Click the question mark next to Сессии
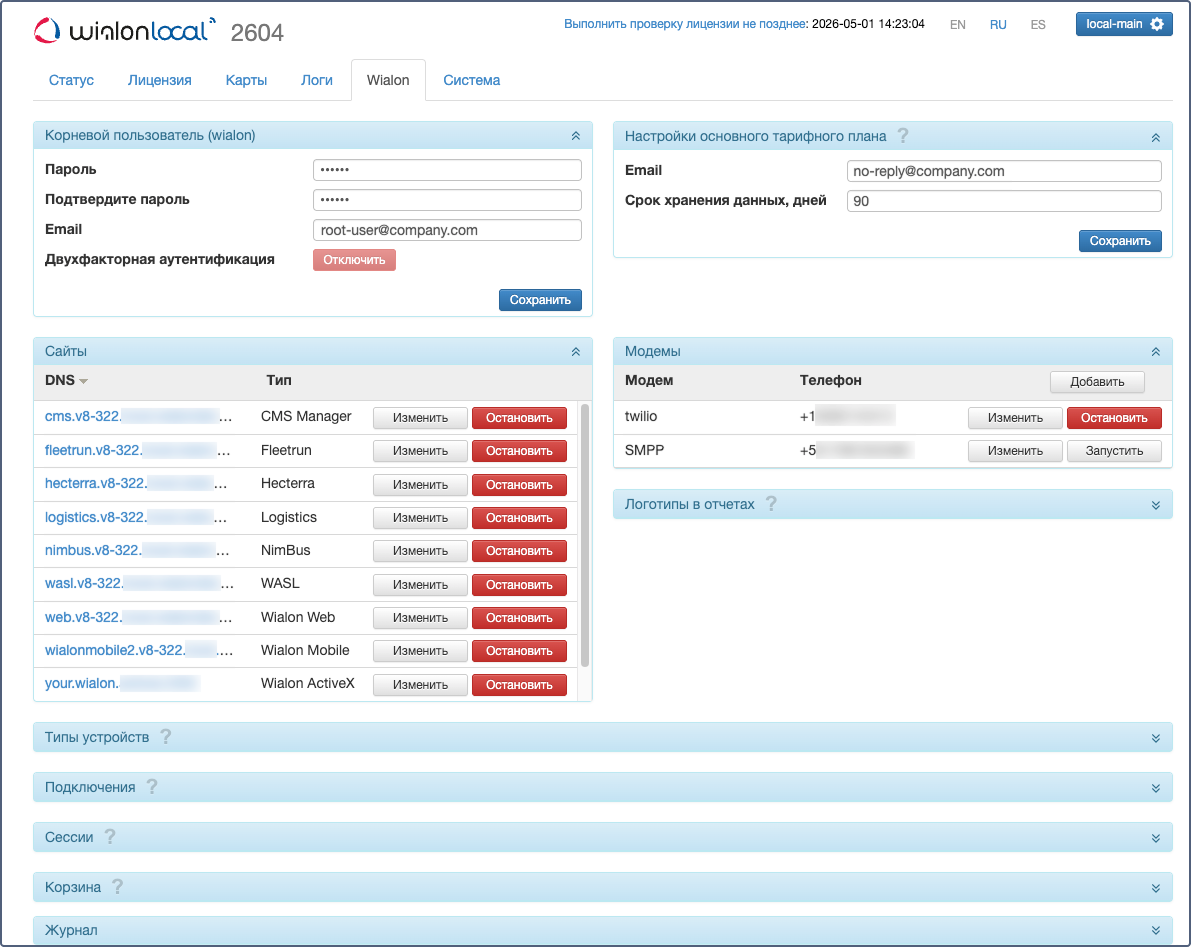The width and height of the screenshot is (1191, 947). (x=110, y=837)
